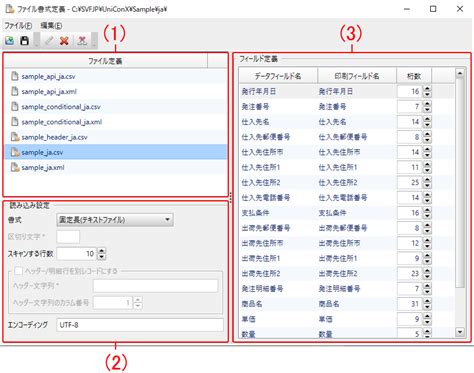Decrease 桁数 for 単価 row
Image resolution: width=474 pixels, height=373 pixels.
[x=427, y=322]
